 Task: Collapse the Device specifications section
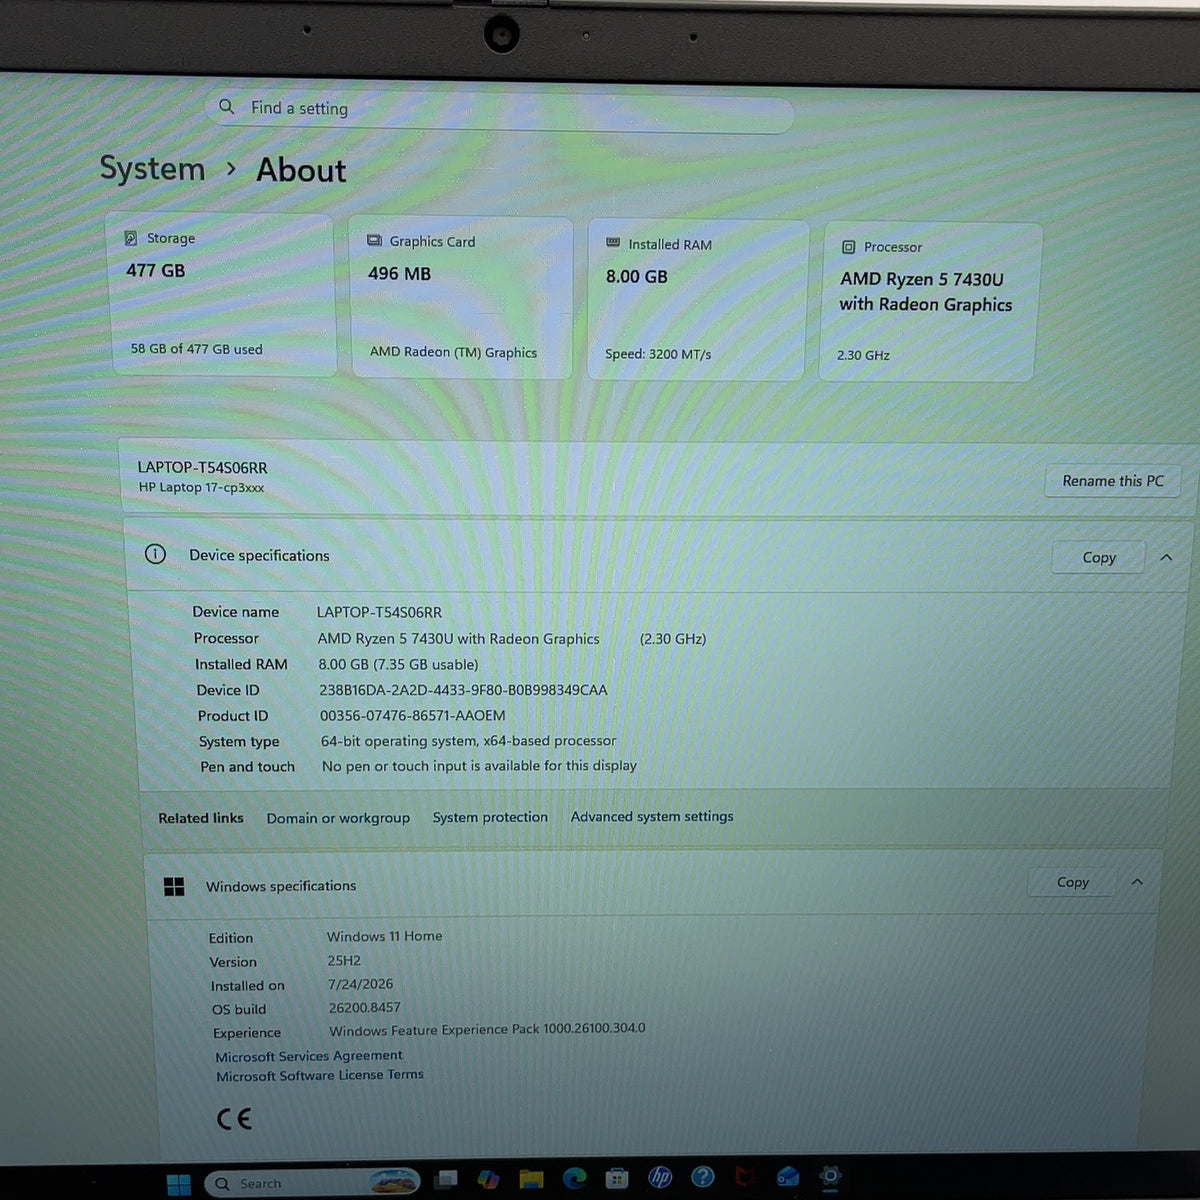(x=1166, y=558)
